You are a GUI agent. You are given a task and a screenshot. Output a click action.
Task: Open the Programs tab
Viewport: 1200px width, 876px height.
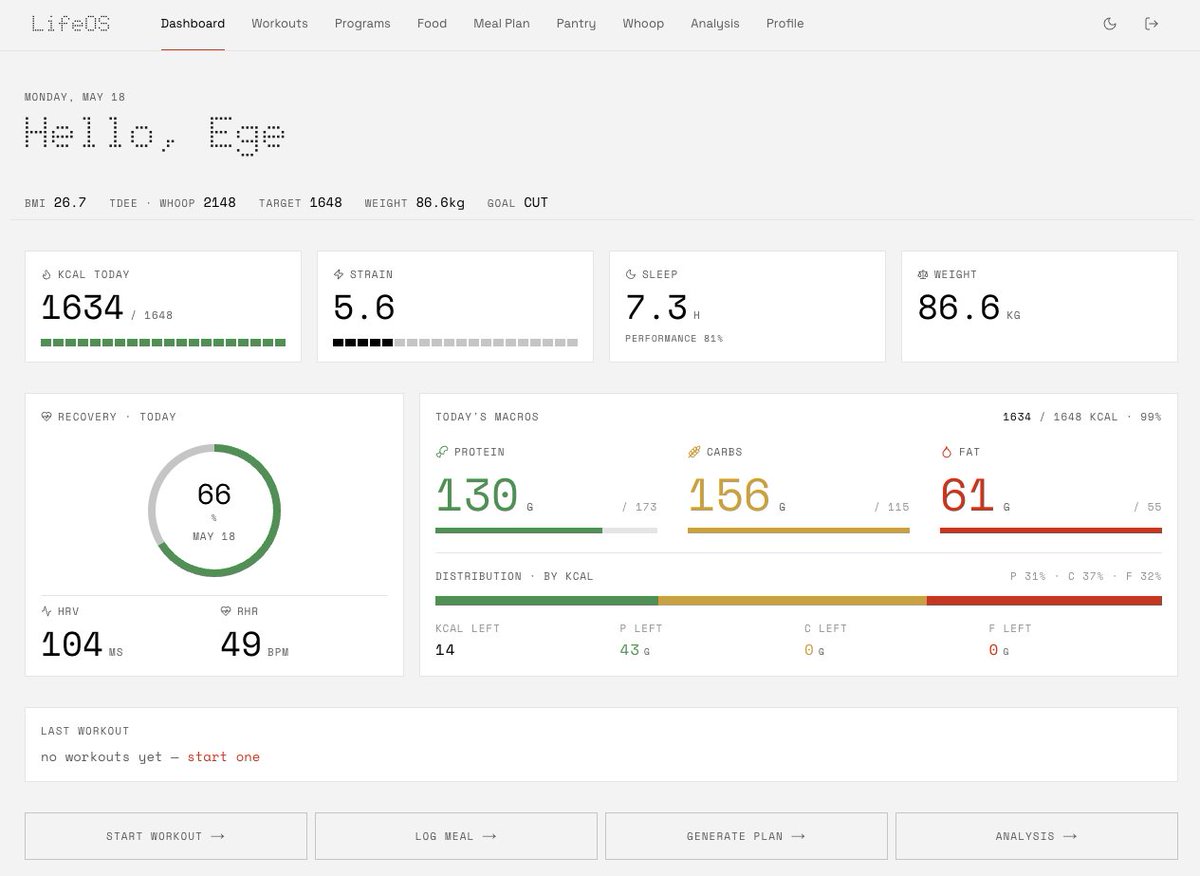[x=363, y=23]
